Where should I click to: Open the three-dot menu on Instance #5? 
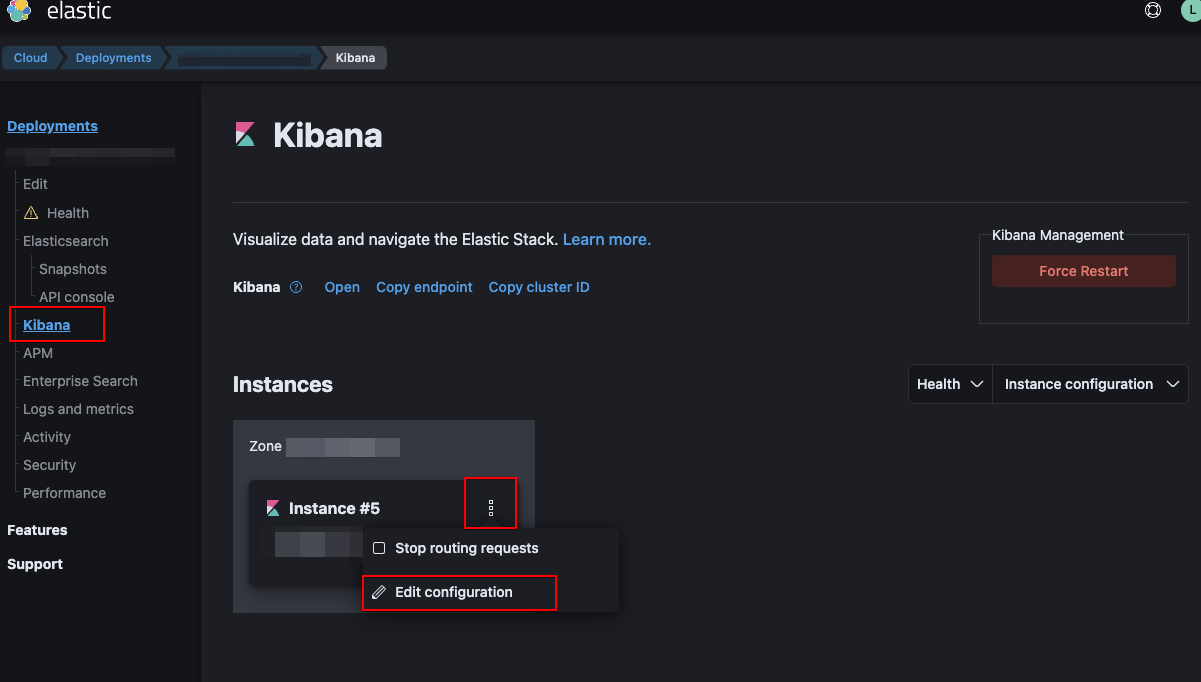click(491, 508)
